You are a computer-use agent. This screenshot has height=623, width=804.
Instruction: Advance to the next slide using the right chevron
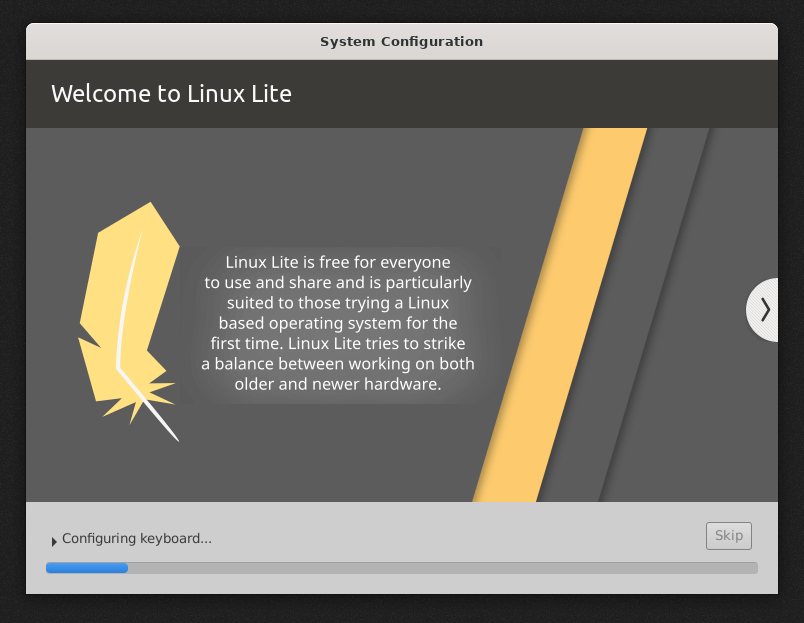click(x=764, y=310)
